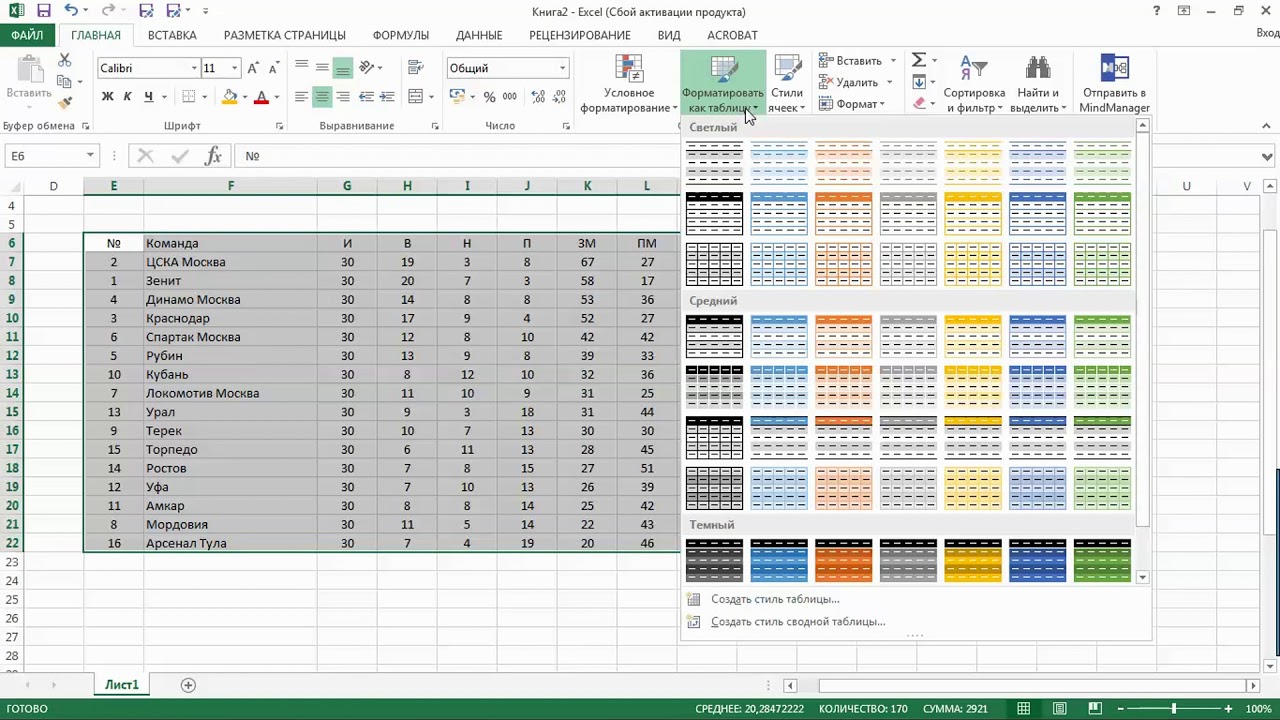Click the fill color bucket icon
Image resolution: width=1280 pixels, height=720 pixels.
click(230, 97)
